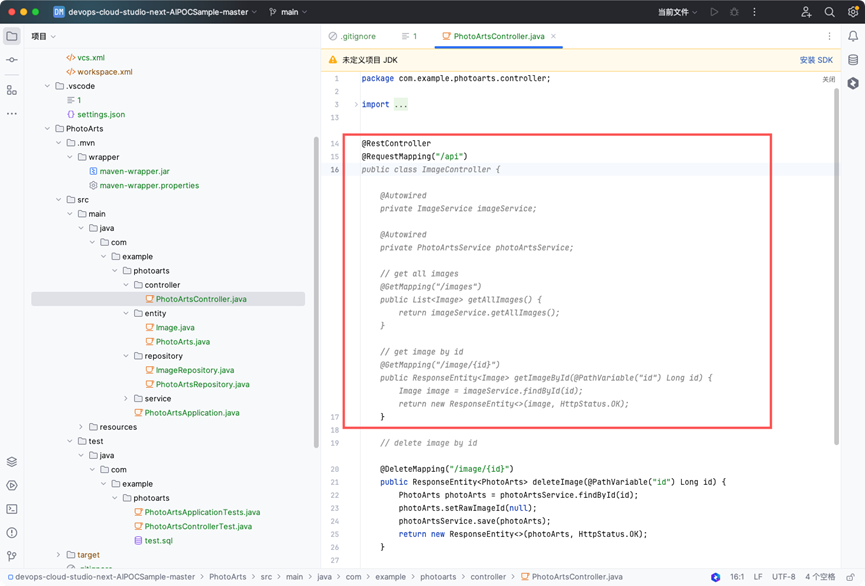Expand the target folder
This screenshot has width=865, height=586.
pyautogui.click(x=58, y=555)
